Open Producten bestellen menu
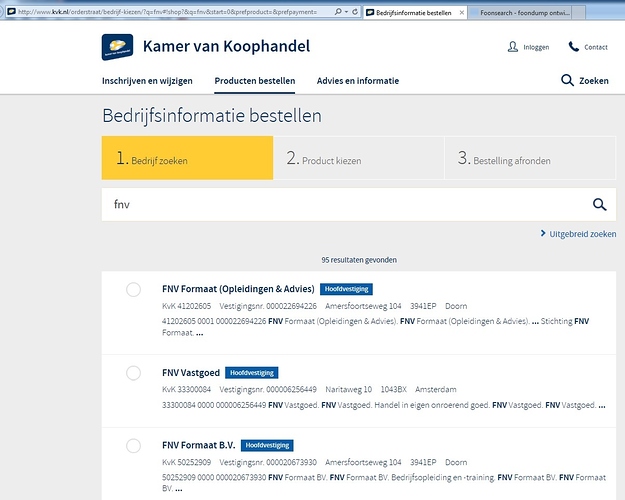The width and height of the screenshot is (625, 500). (x=255, y=81)
